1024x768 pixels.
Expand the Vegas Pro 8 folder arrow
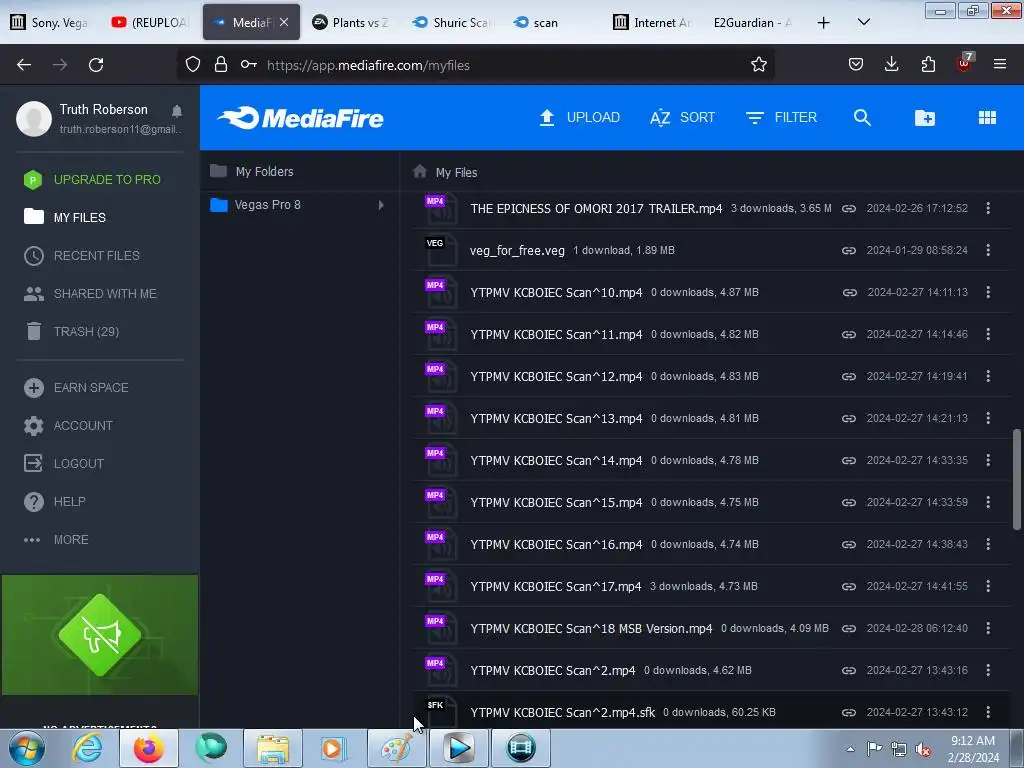tap(381, 205)
